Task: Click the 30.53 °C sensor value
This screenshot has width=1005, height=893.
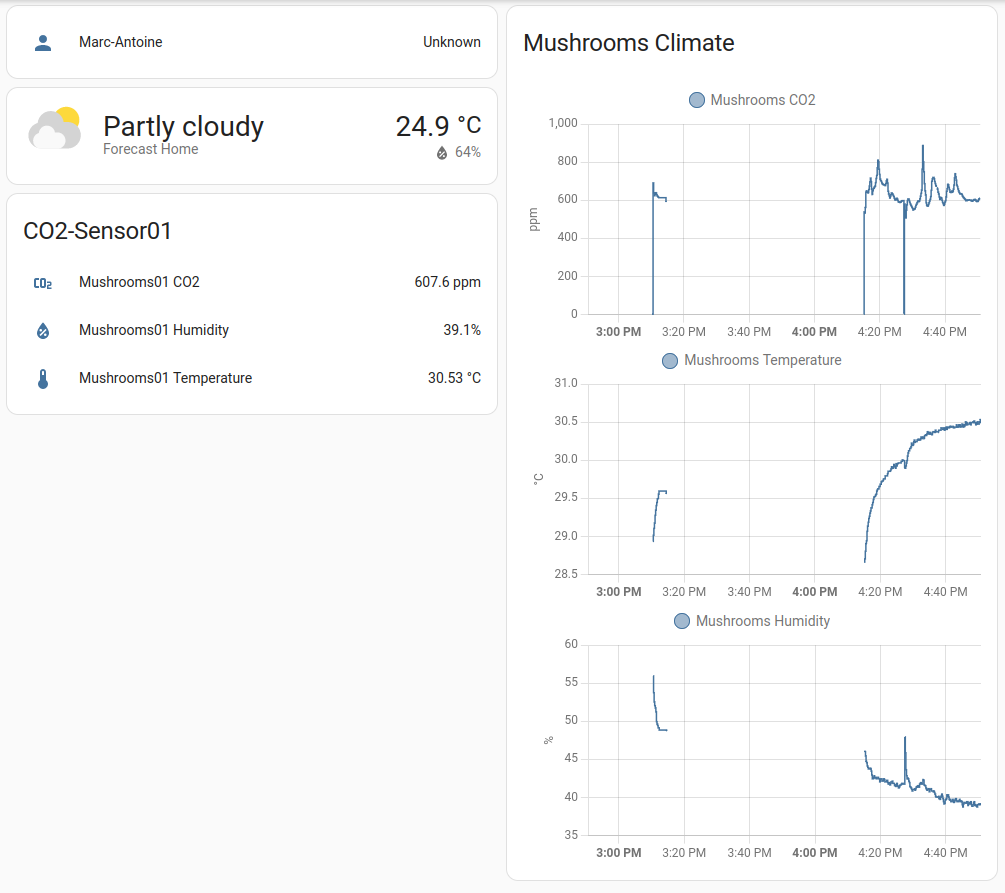Action: 454,379
